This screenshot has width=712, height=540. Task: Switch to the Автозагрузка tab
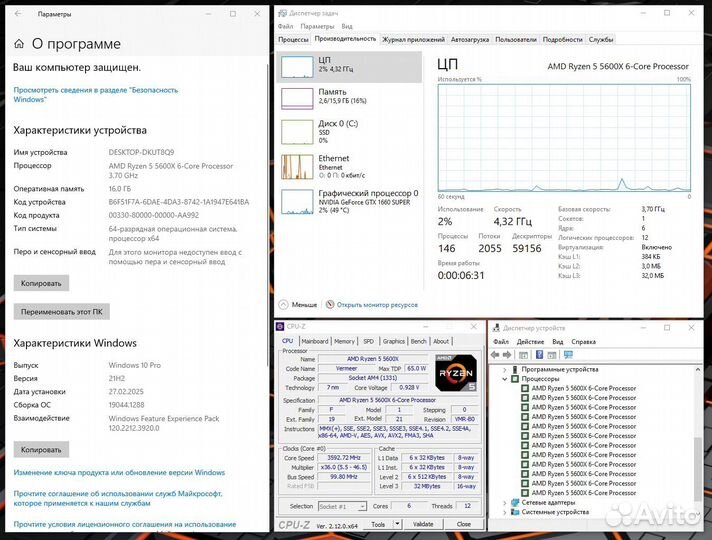pos(470,40)
